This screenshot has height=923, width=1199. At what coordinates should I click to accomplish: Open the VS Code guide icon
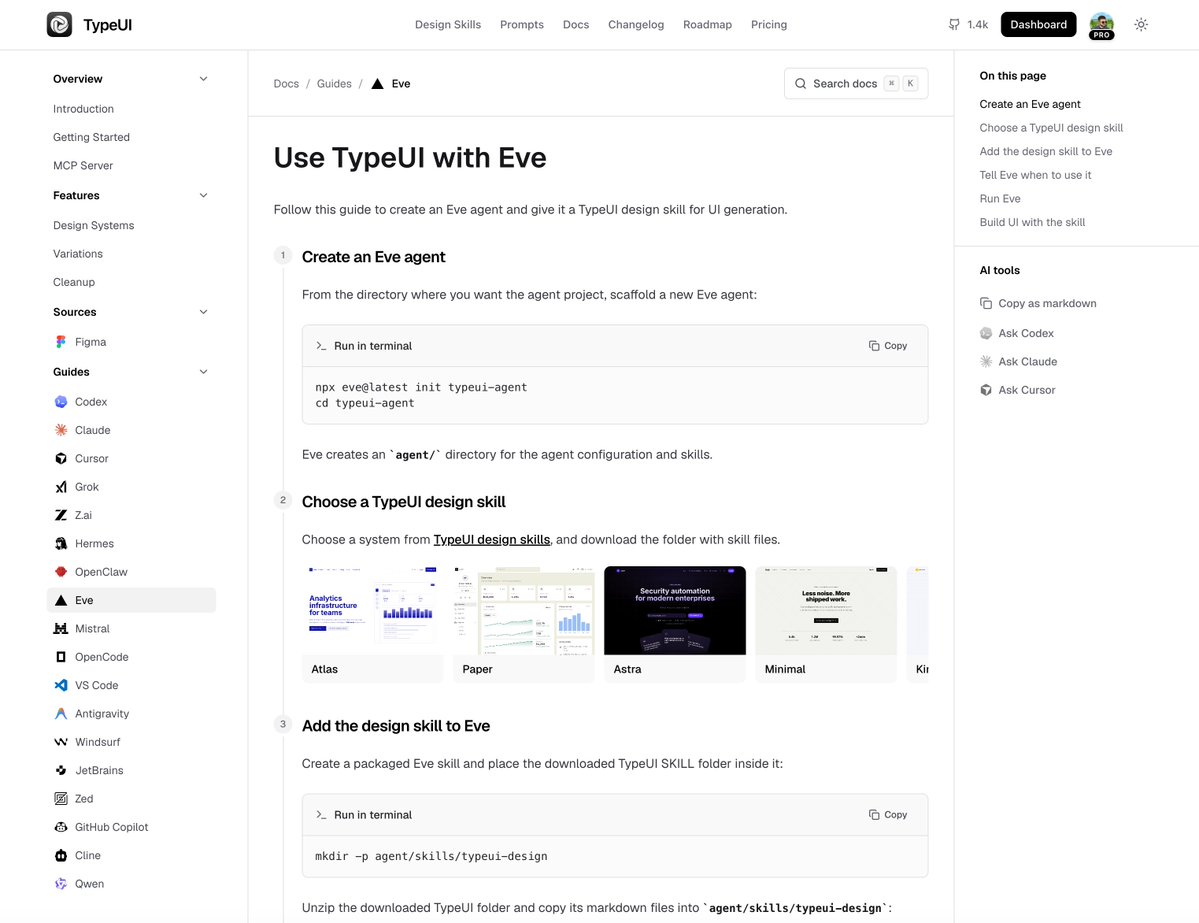(x=61, y=685)
